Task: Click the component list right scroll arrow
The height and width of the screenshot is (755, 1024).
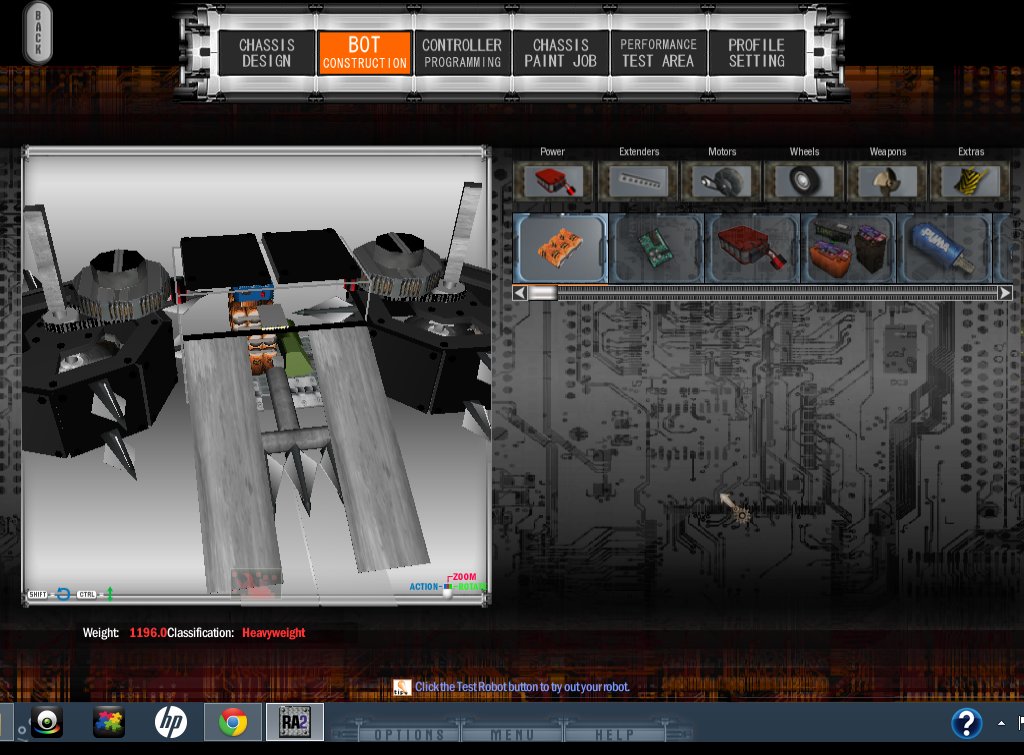Action: point(1005,293)
